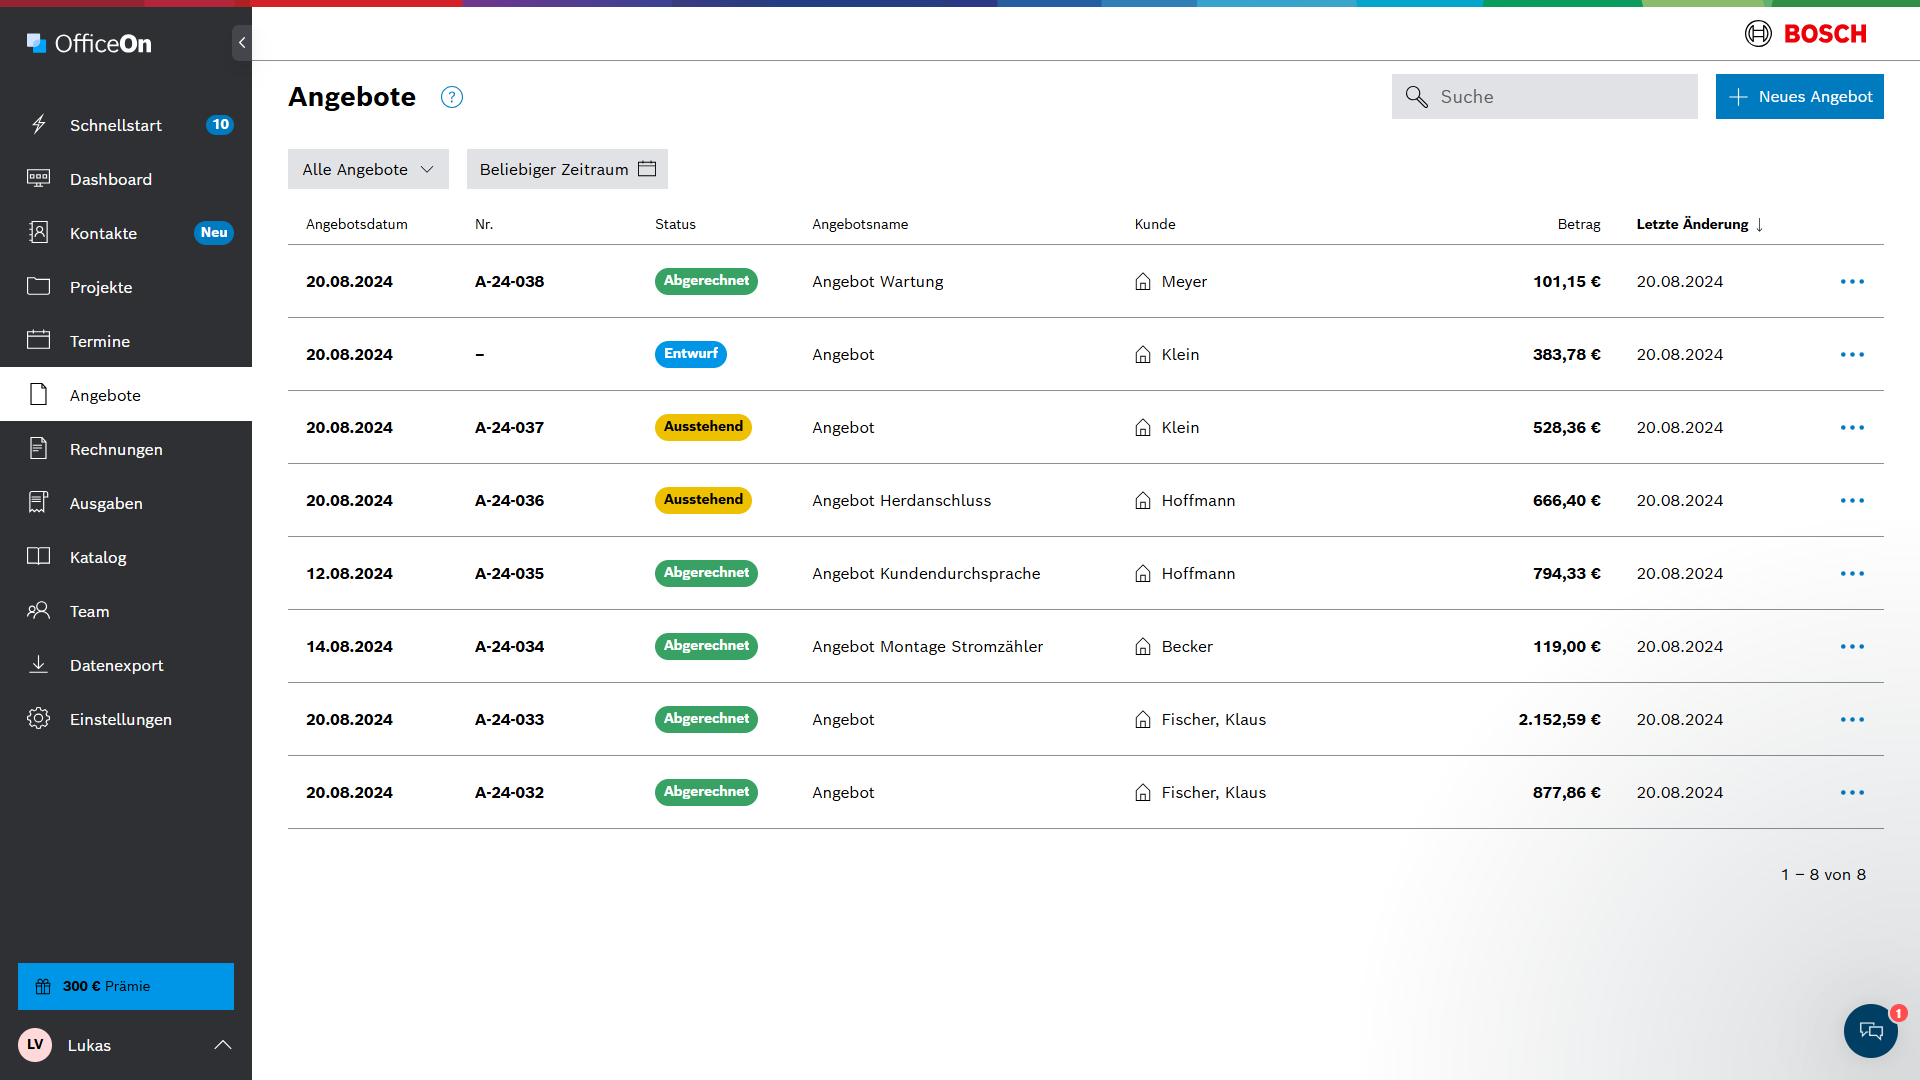Open the Schnellstart section
Image resolution: width=1920 pixels, height=1080 pixels.
tap(115, 125)
